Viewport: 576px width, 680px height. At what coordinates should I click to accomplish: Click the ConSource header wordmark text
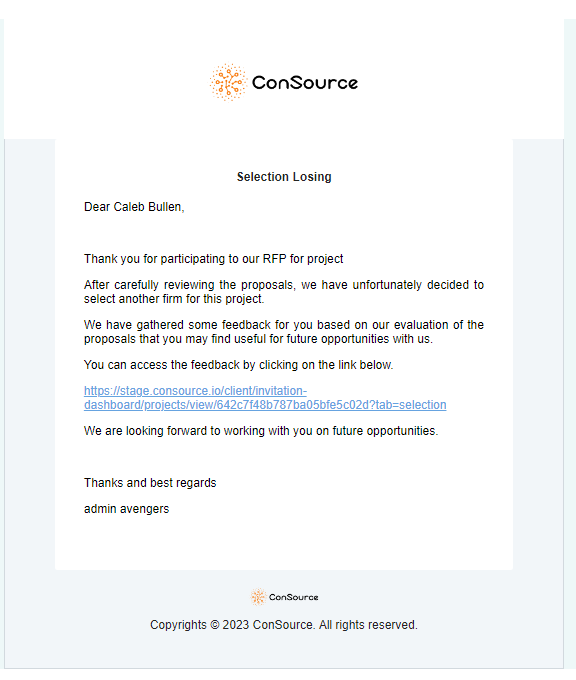[x=305, y=82]
